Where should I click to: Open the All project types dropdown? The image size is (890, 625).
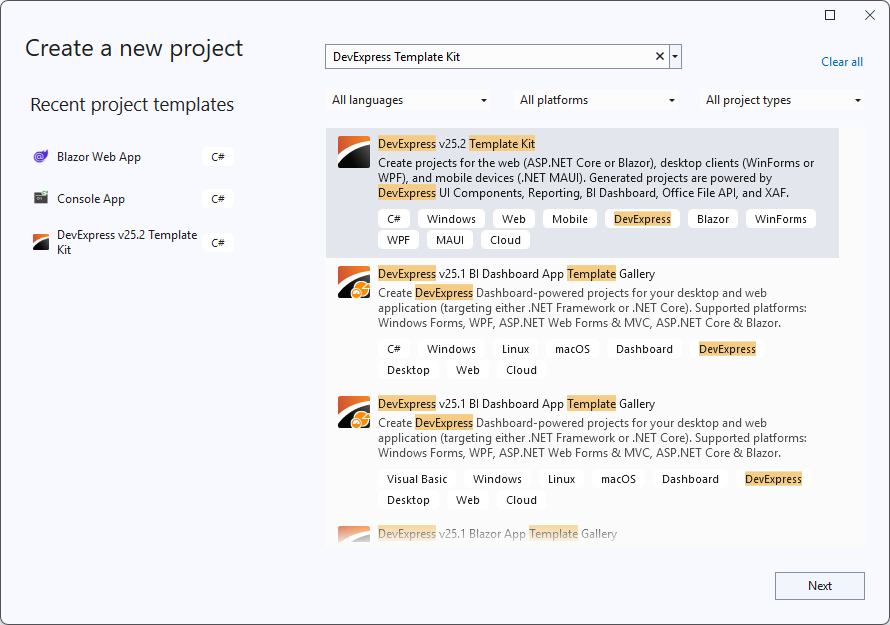tap(784, 100)
